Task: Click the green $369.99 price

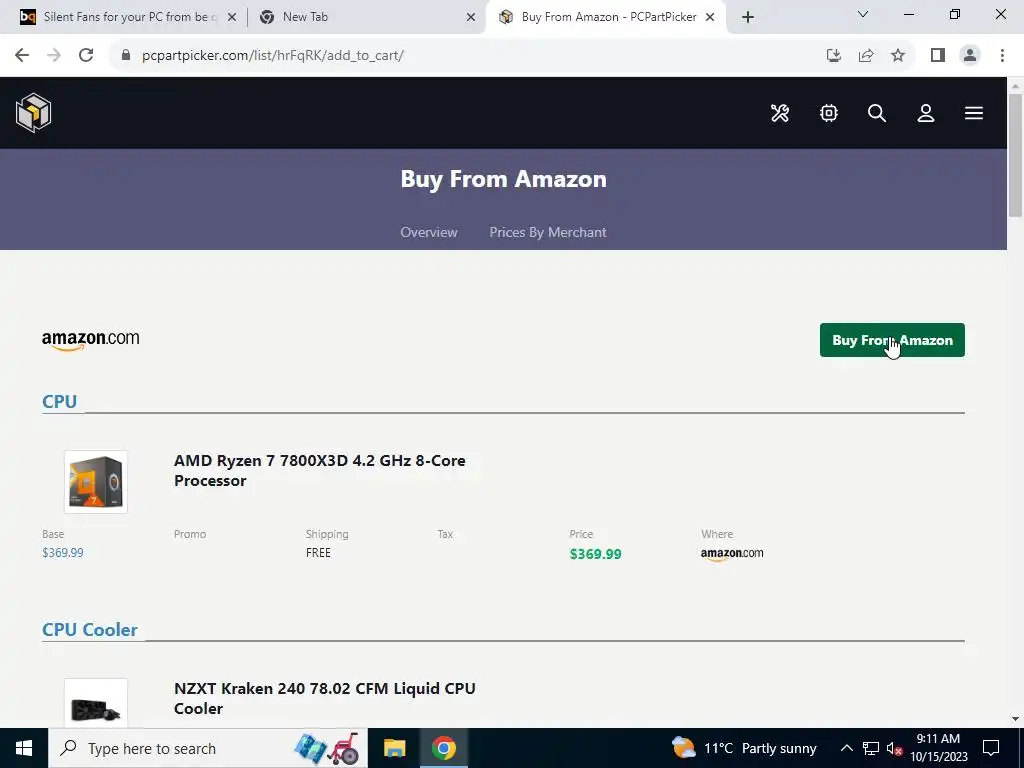Action: pos(595,554)
